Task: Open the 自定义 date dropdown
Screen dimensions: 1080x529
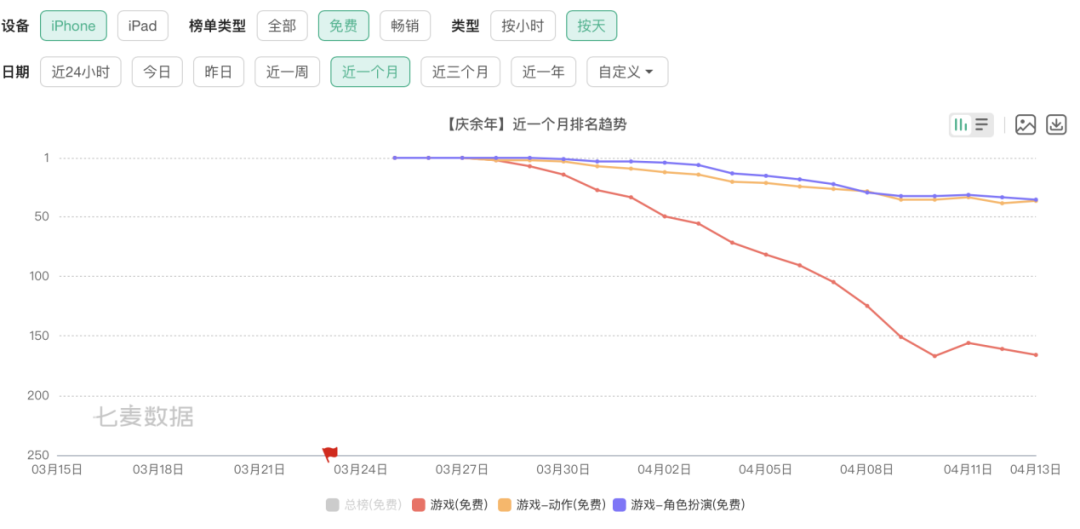Action: pyautogui.click(x=627, y=72)
